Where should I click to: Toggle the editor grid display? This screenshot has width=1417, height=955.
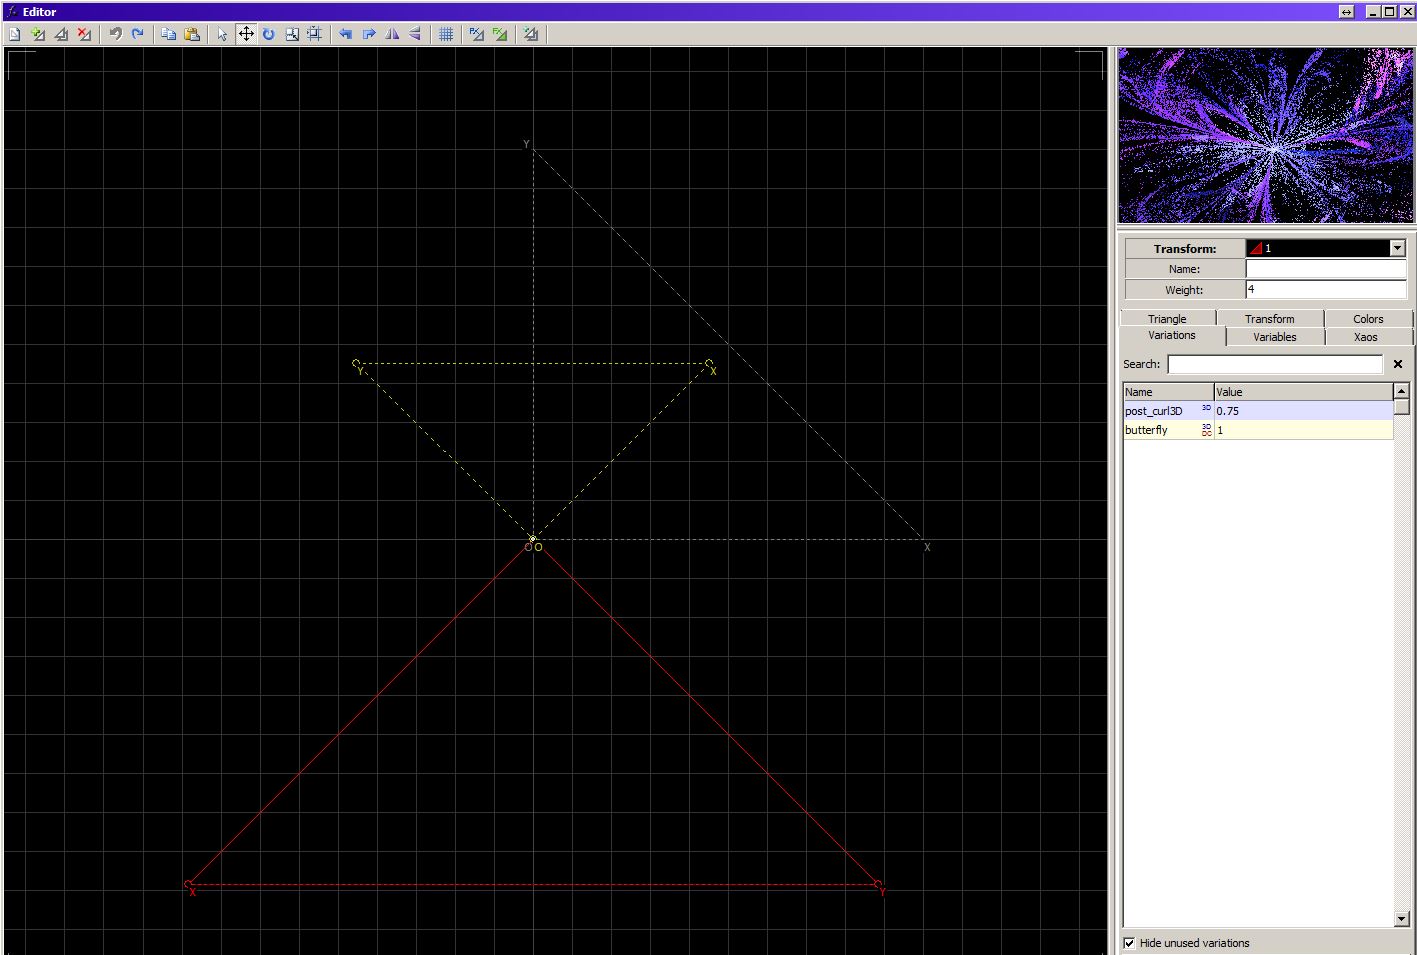[x=445, y=33]
